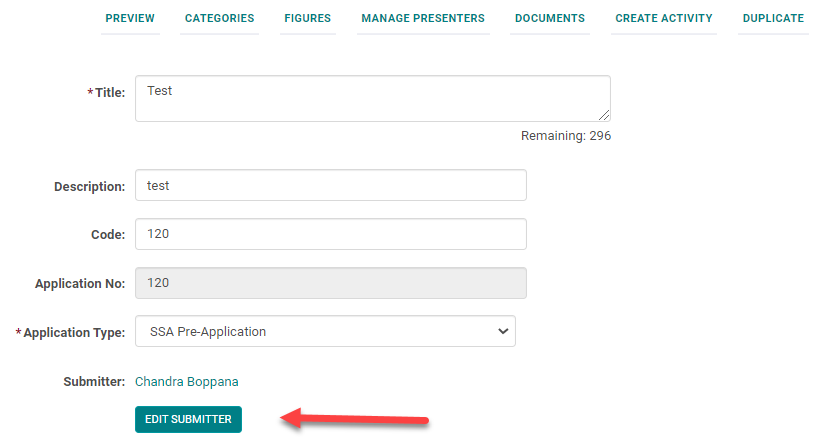
Task: Click the Create Activity tab
Action: click(663, 18)
